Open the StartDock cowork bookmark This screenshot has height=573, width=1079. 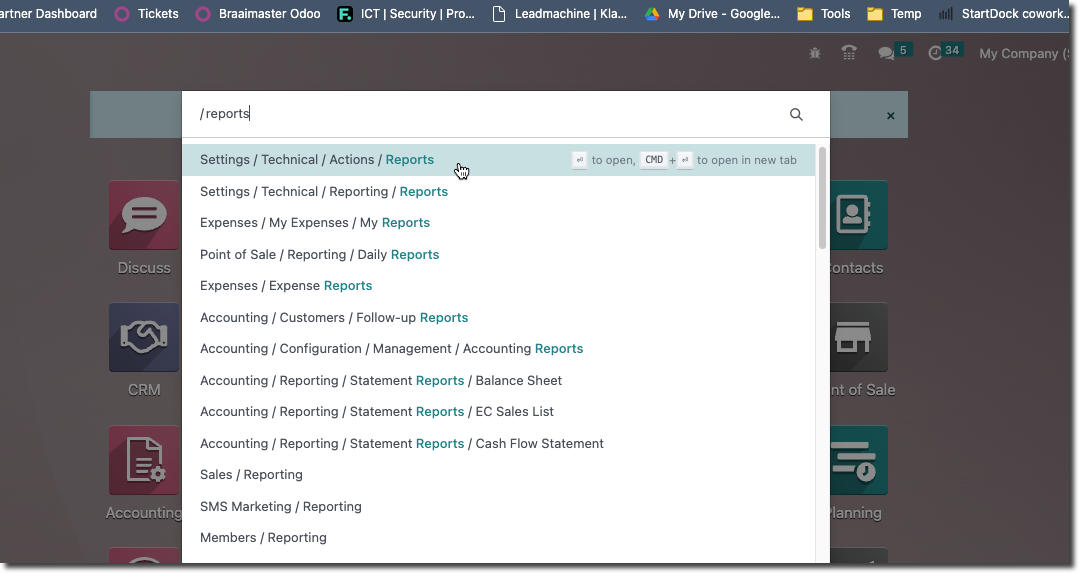pos(1005,14)
